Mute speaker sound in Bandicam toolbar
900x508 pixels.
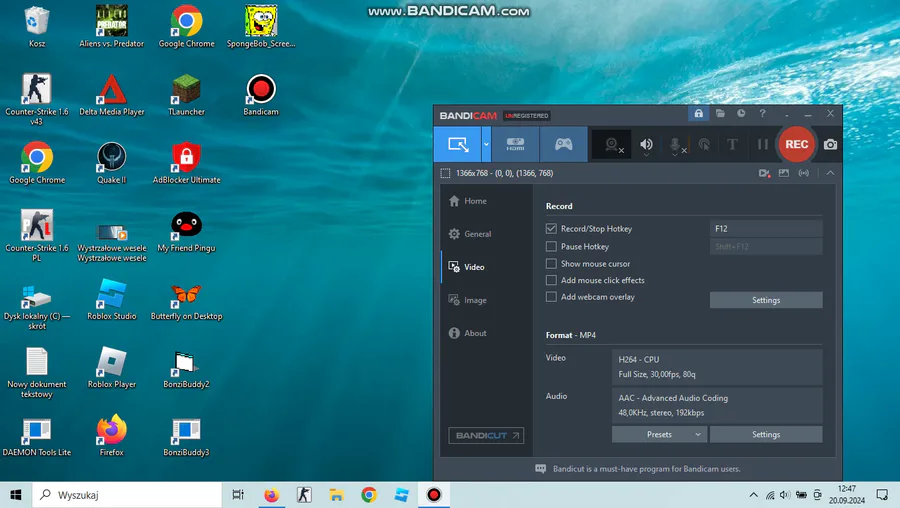tap(646, 145)
